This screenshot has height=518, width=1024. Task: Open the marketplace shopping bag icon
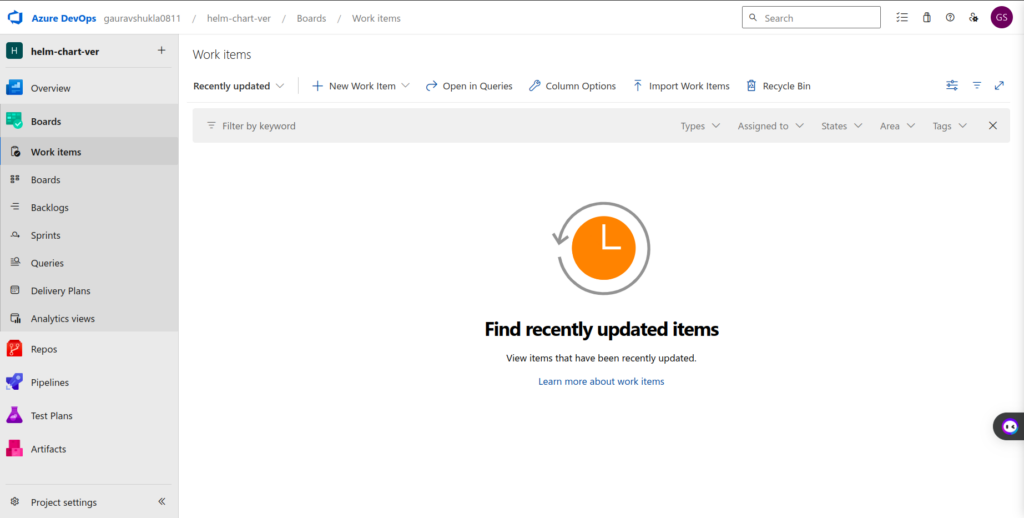click(x=926, y=18)
